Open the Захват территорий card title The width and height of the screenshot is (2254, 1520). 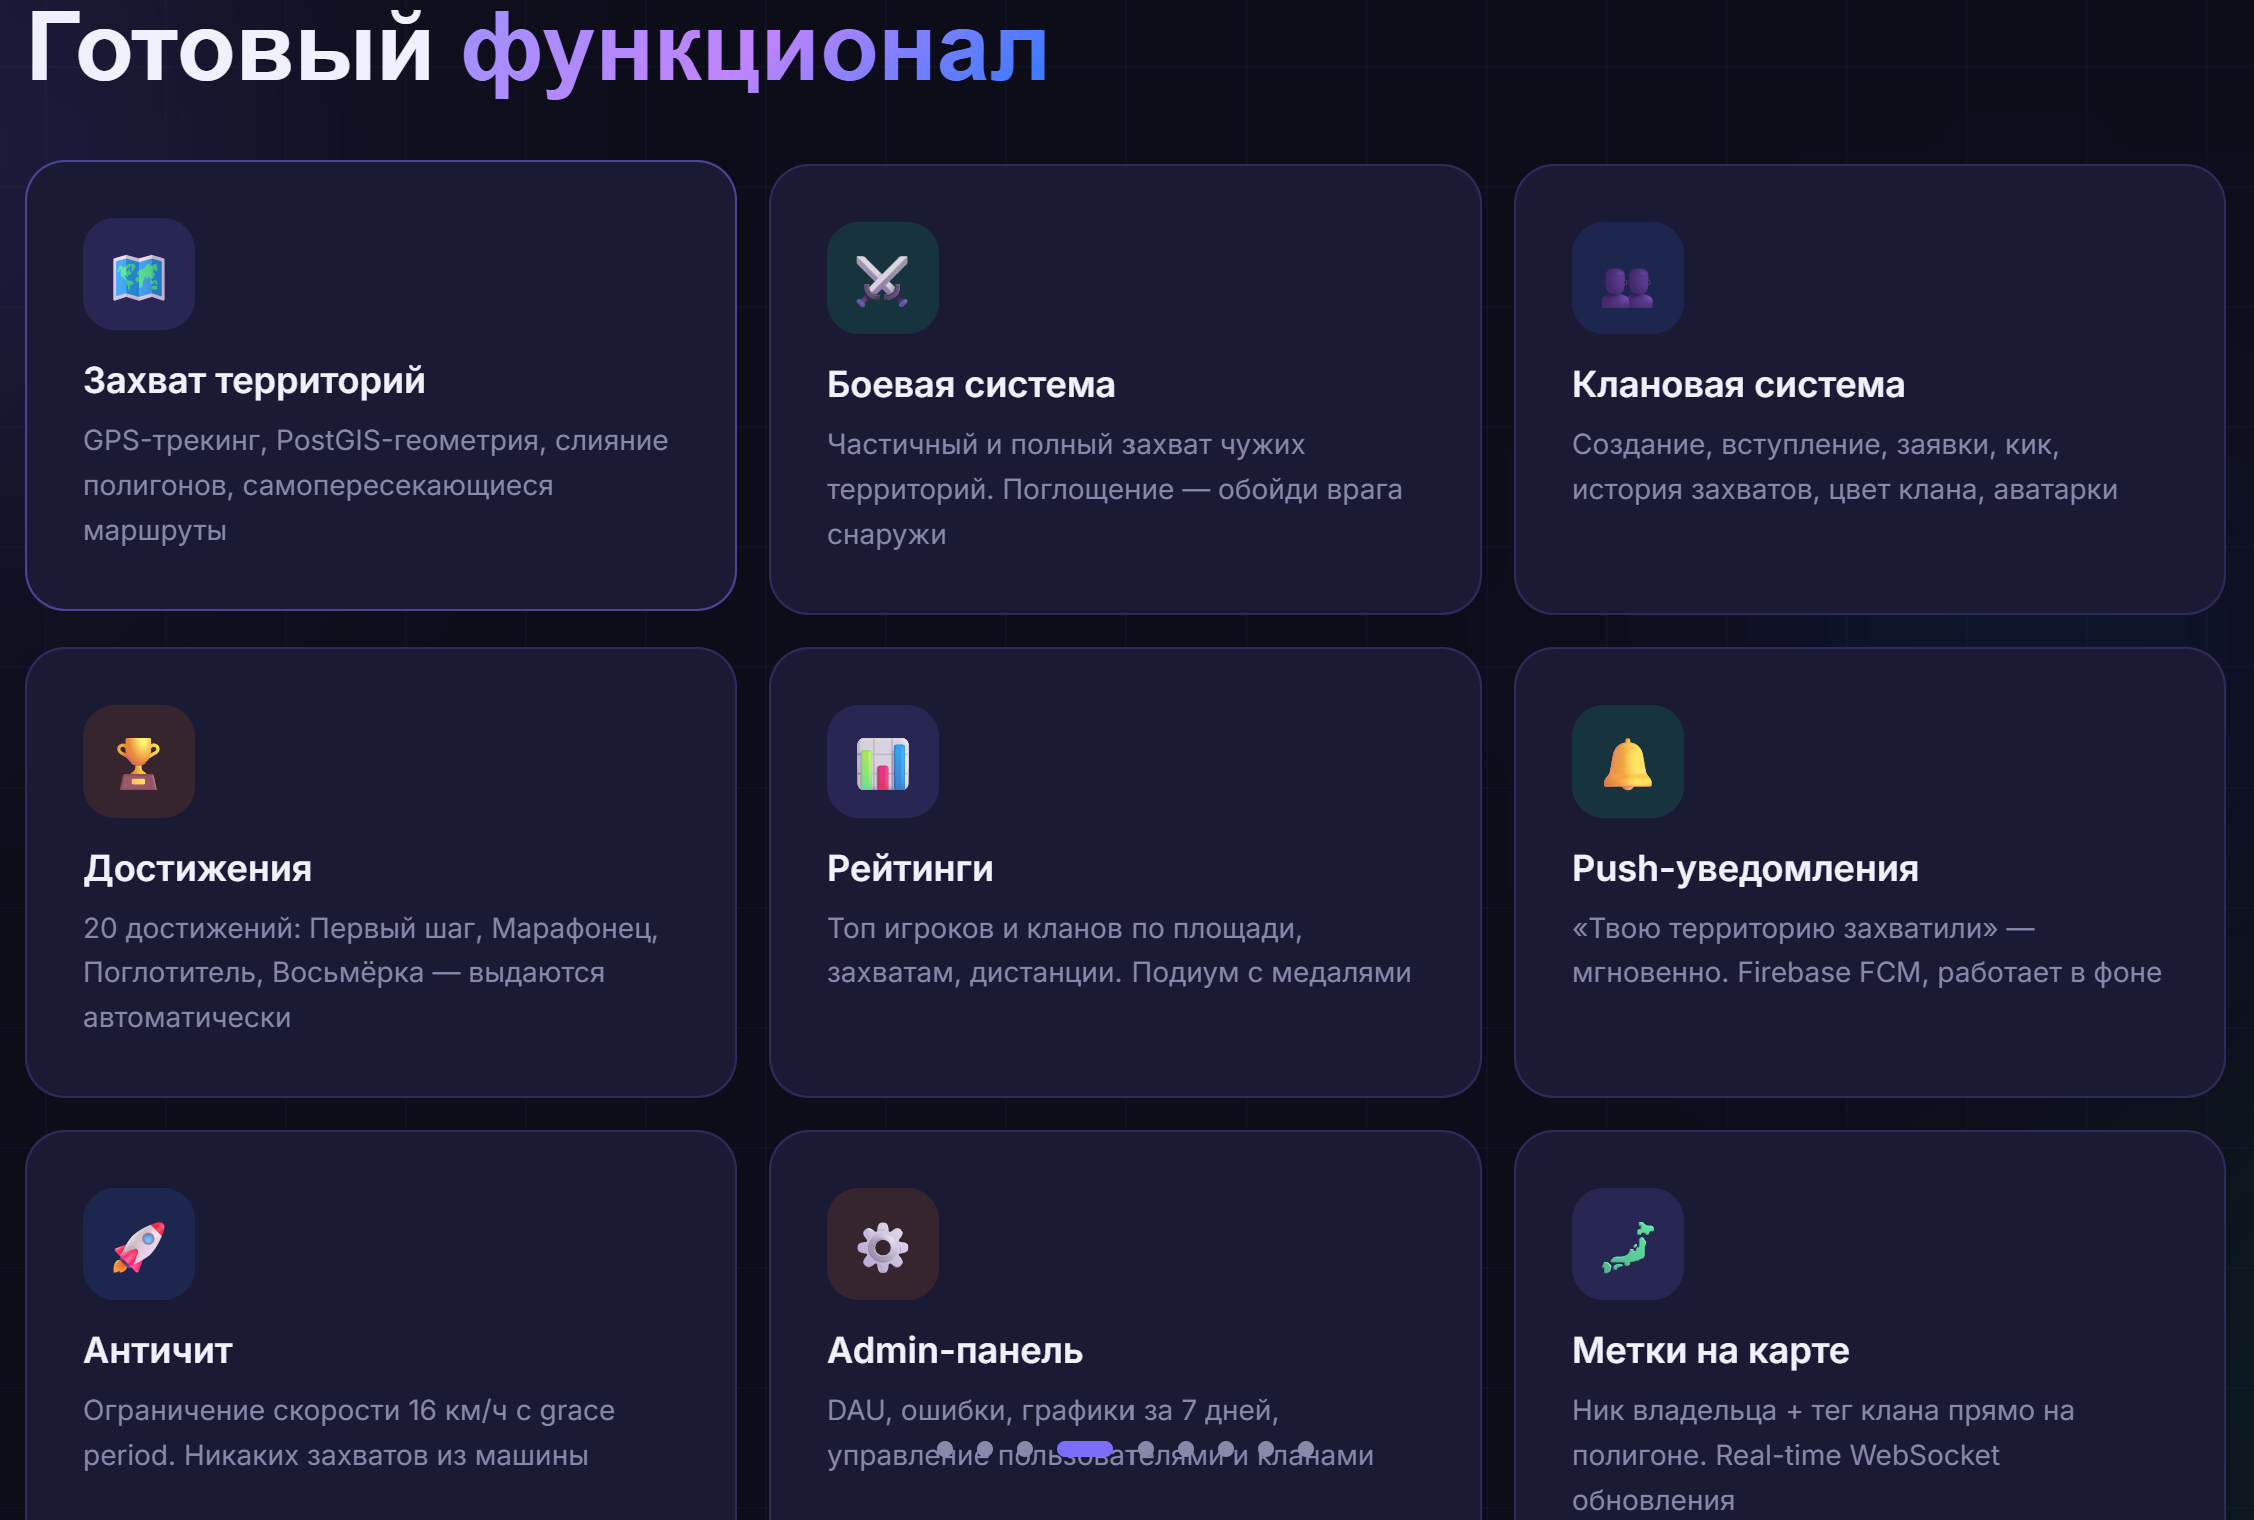tap(254, 381)
